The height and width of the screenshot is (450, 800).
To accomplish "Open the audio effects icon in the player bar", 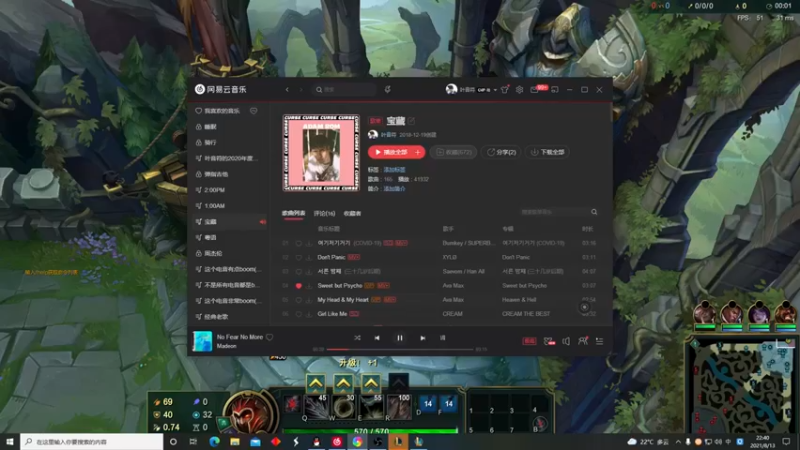I will click(548, 341).
